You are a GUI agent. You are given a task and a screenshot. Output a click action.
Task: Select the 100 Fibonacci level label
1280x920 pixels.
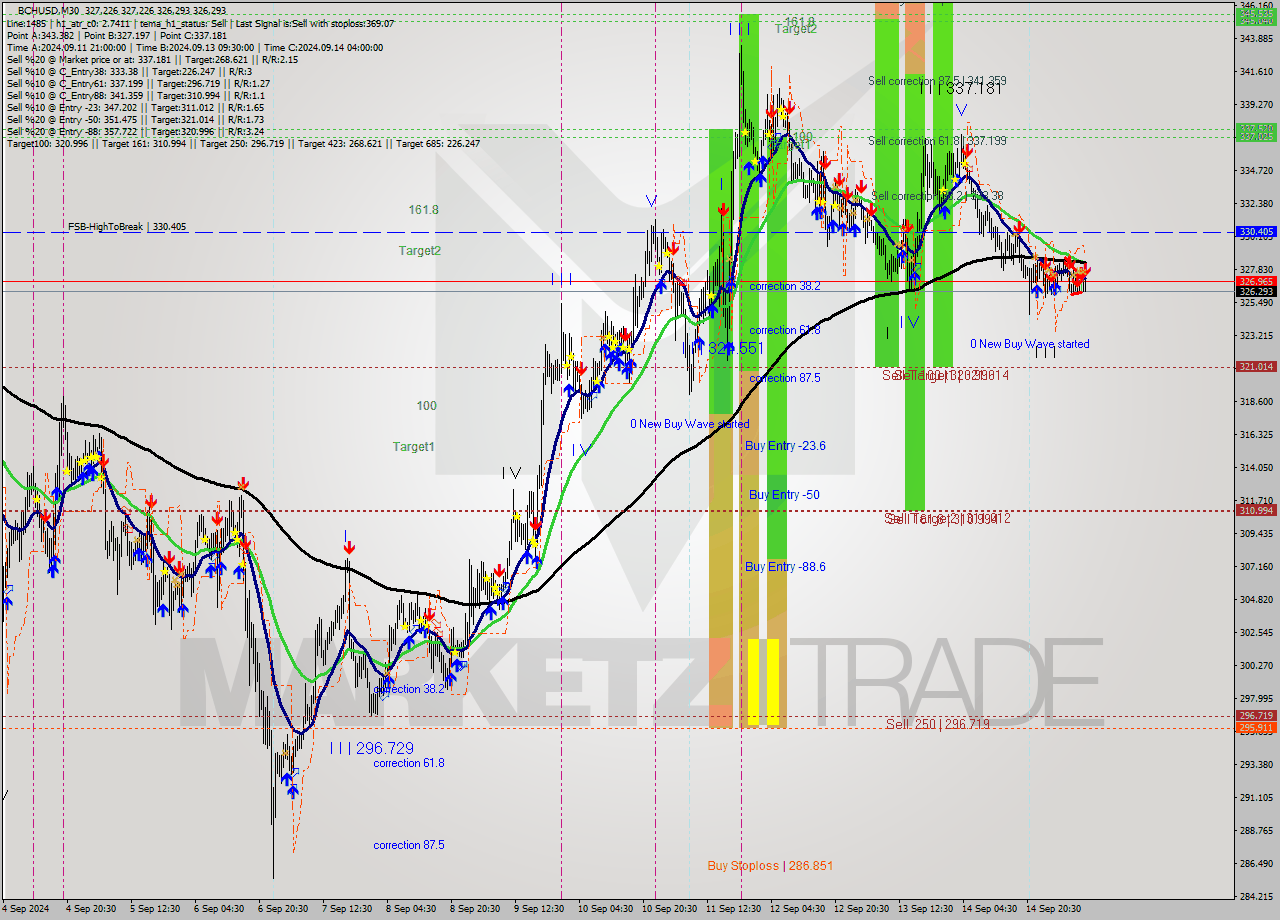click(427, 406)
